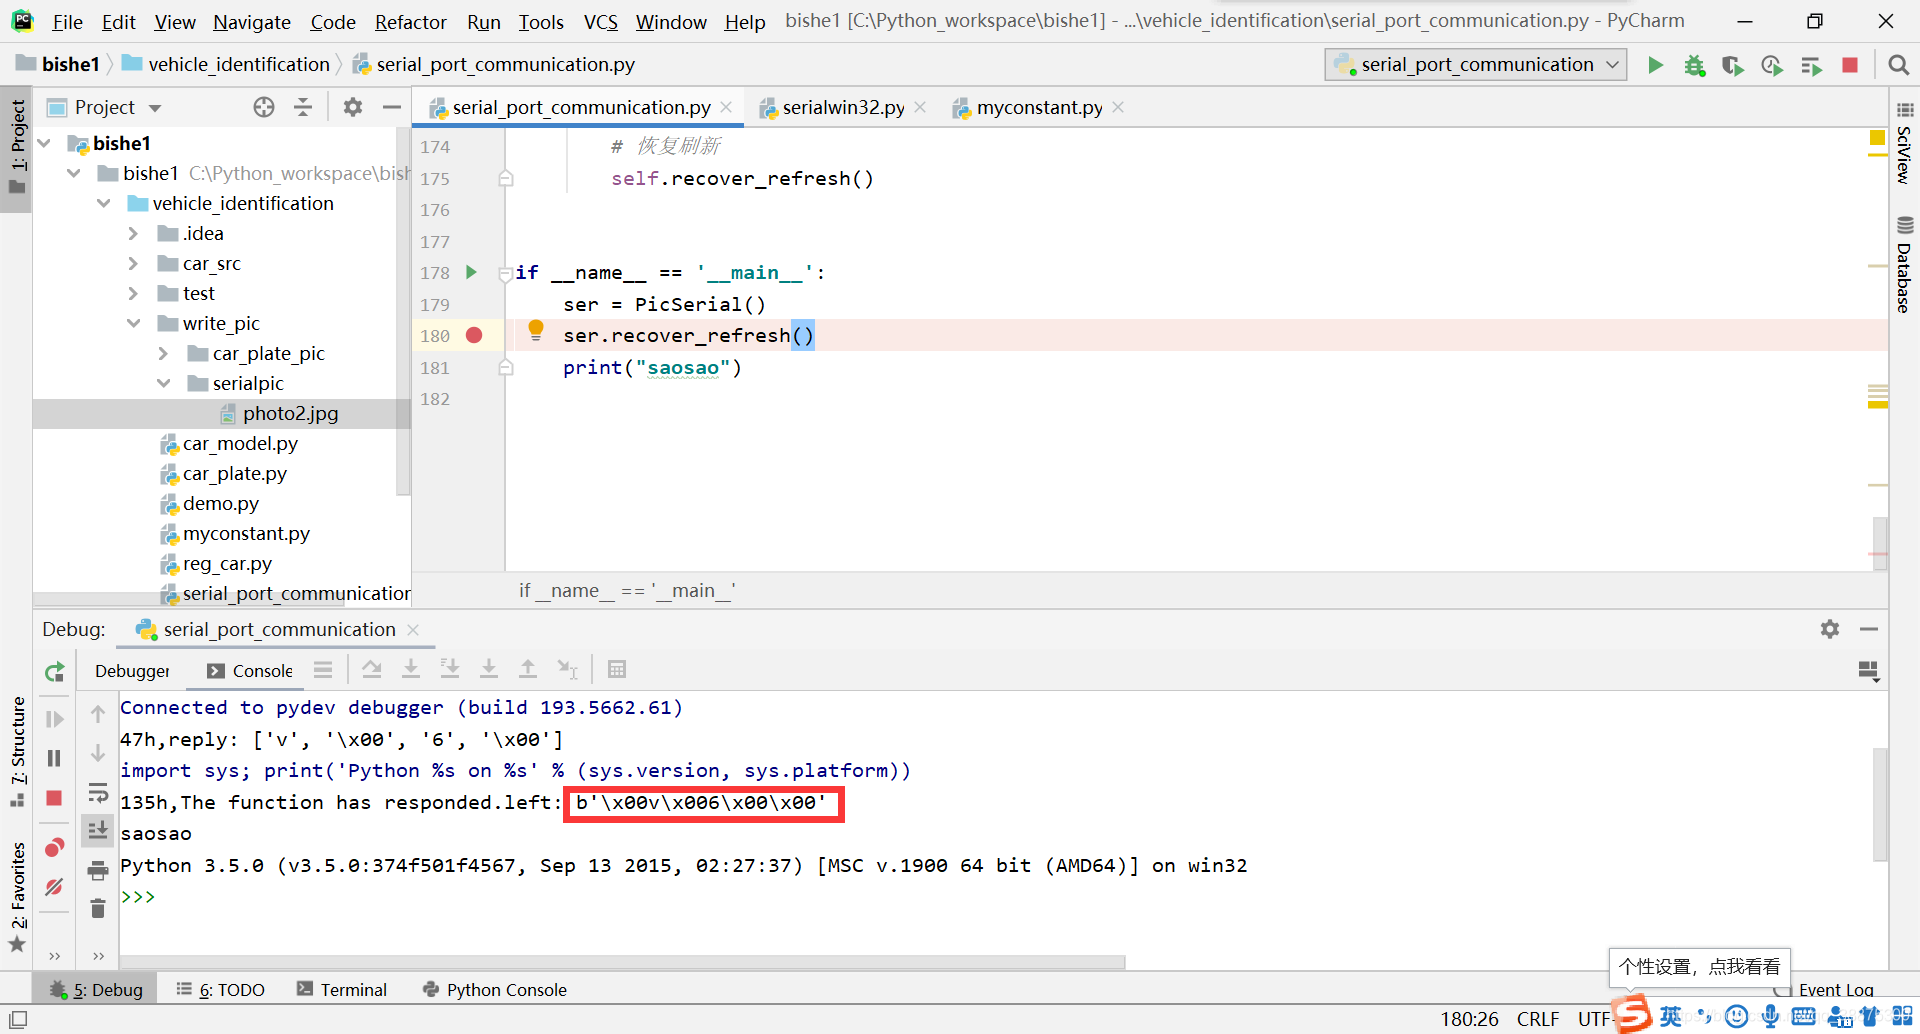Viewport: 1920px width, 1034px height.
Task: Toggle the breakpoint on line 180
Action: [474, 335]
